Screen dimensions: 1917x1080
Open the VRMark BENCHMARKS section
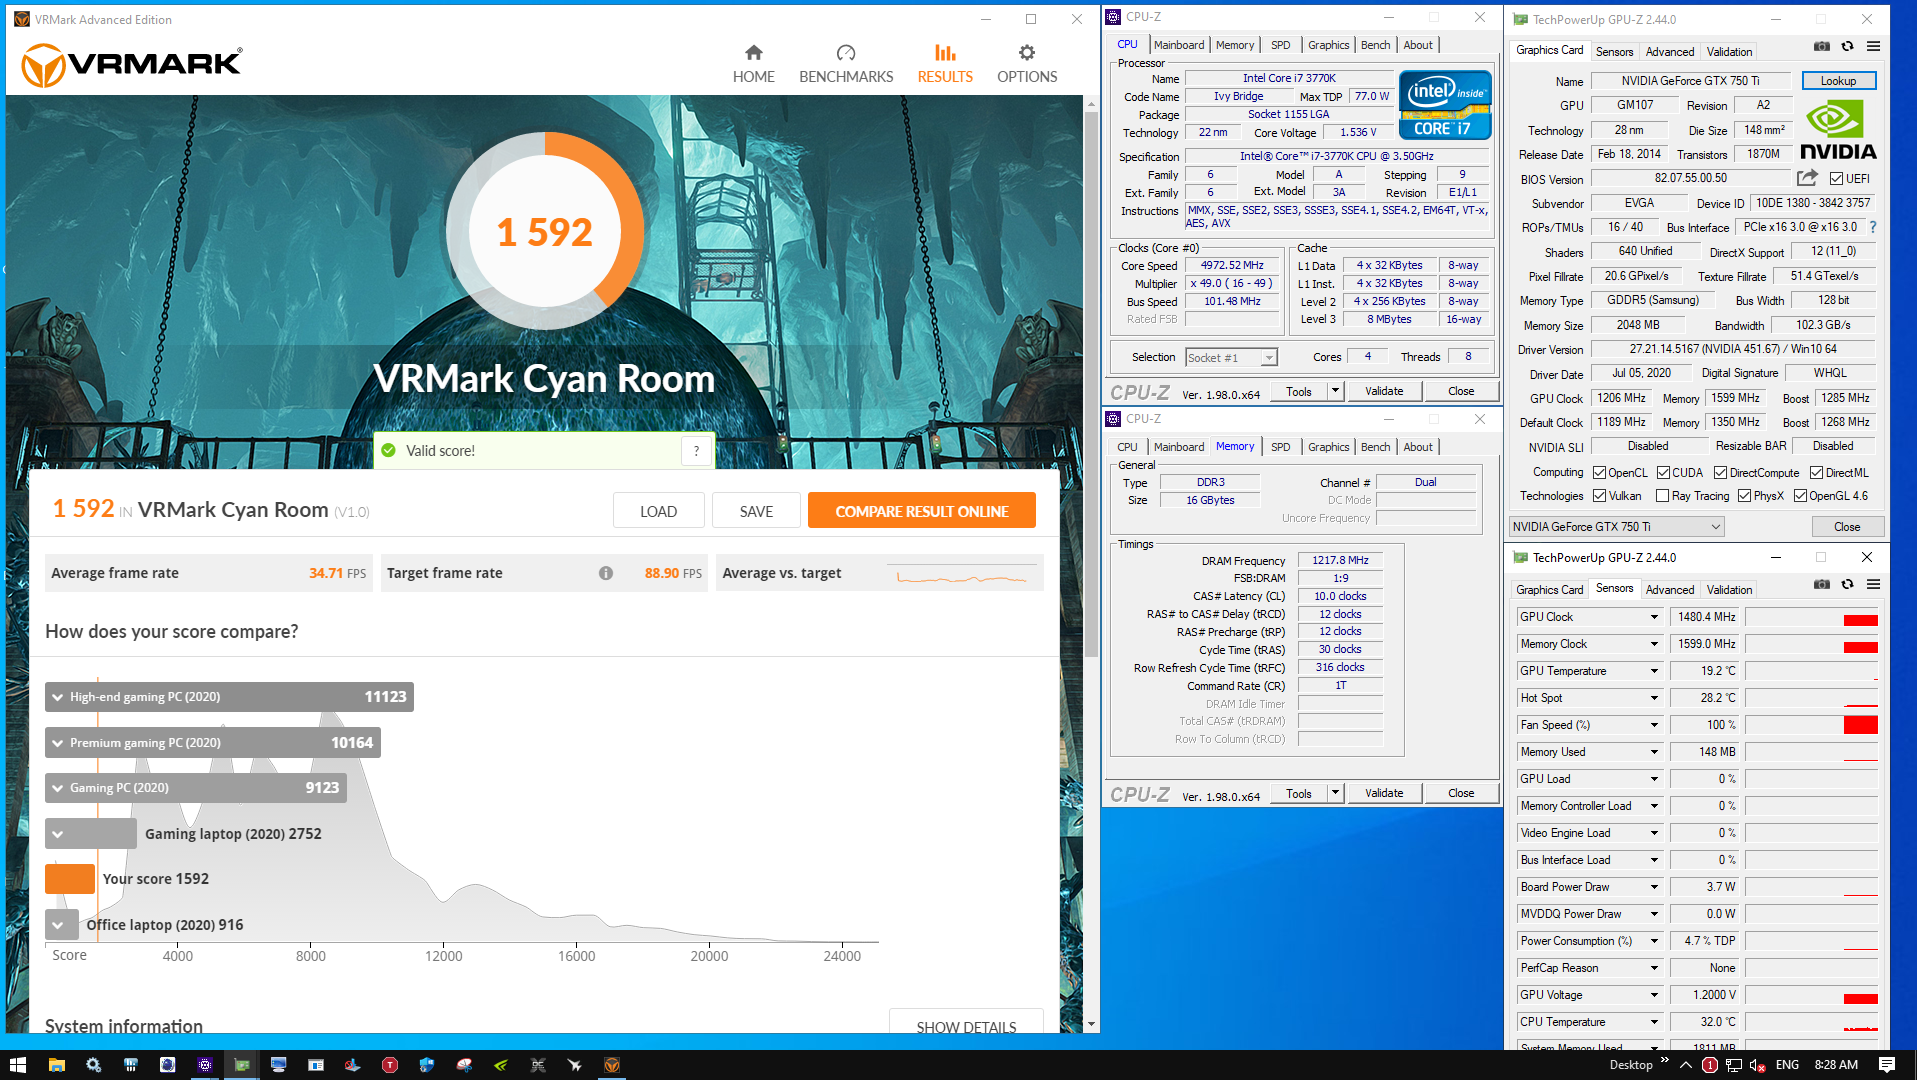(x=846, y=64)
